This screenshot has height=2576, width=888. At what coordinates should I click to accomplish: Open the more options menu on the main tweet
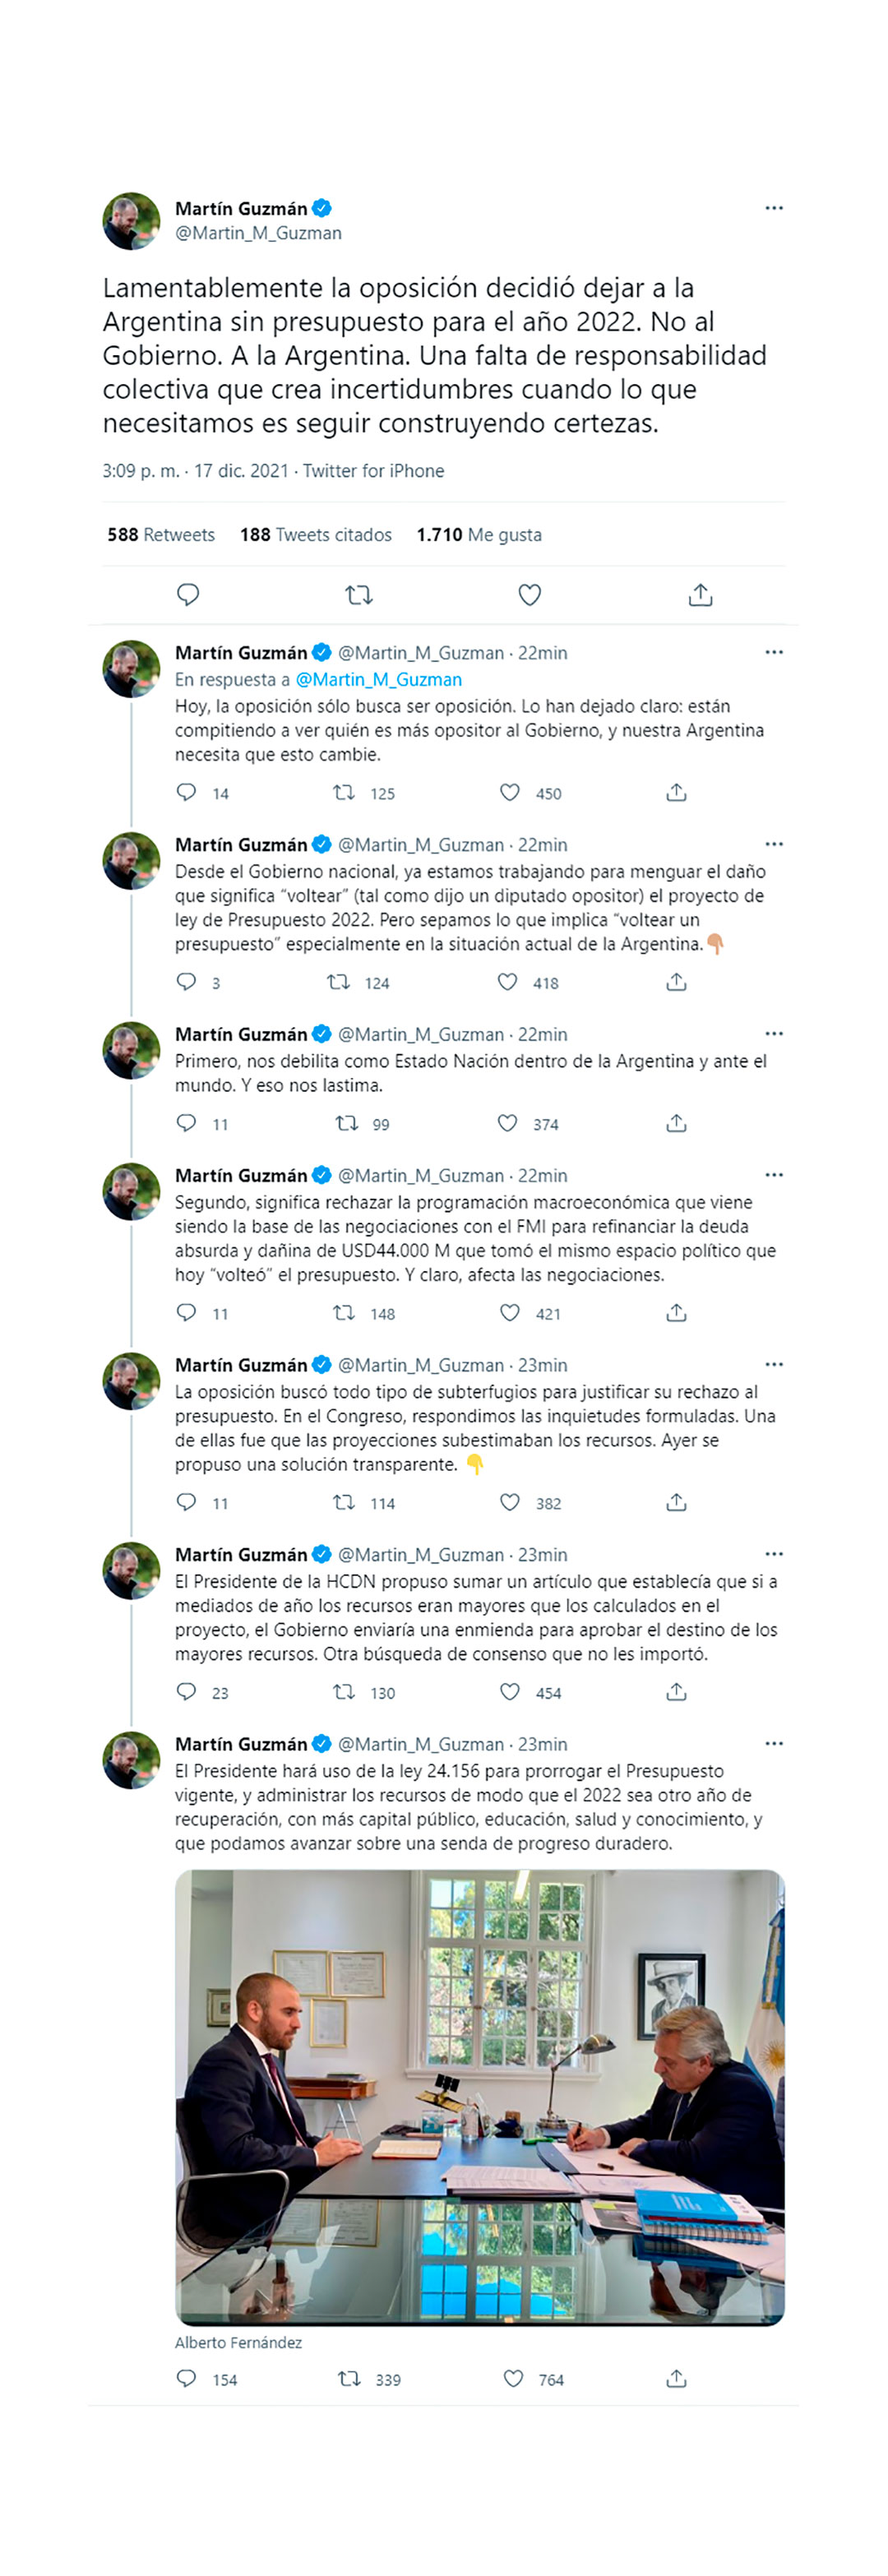coord(774,208)
